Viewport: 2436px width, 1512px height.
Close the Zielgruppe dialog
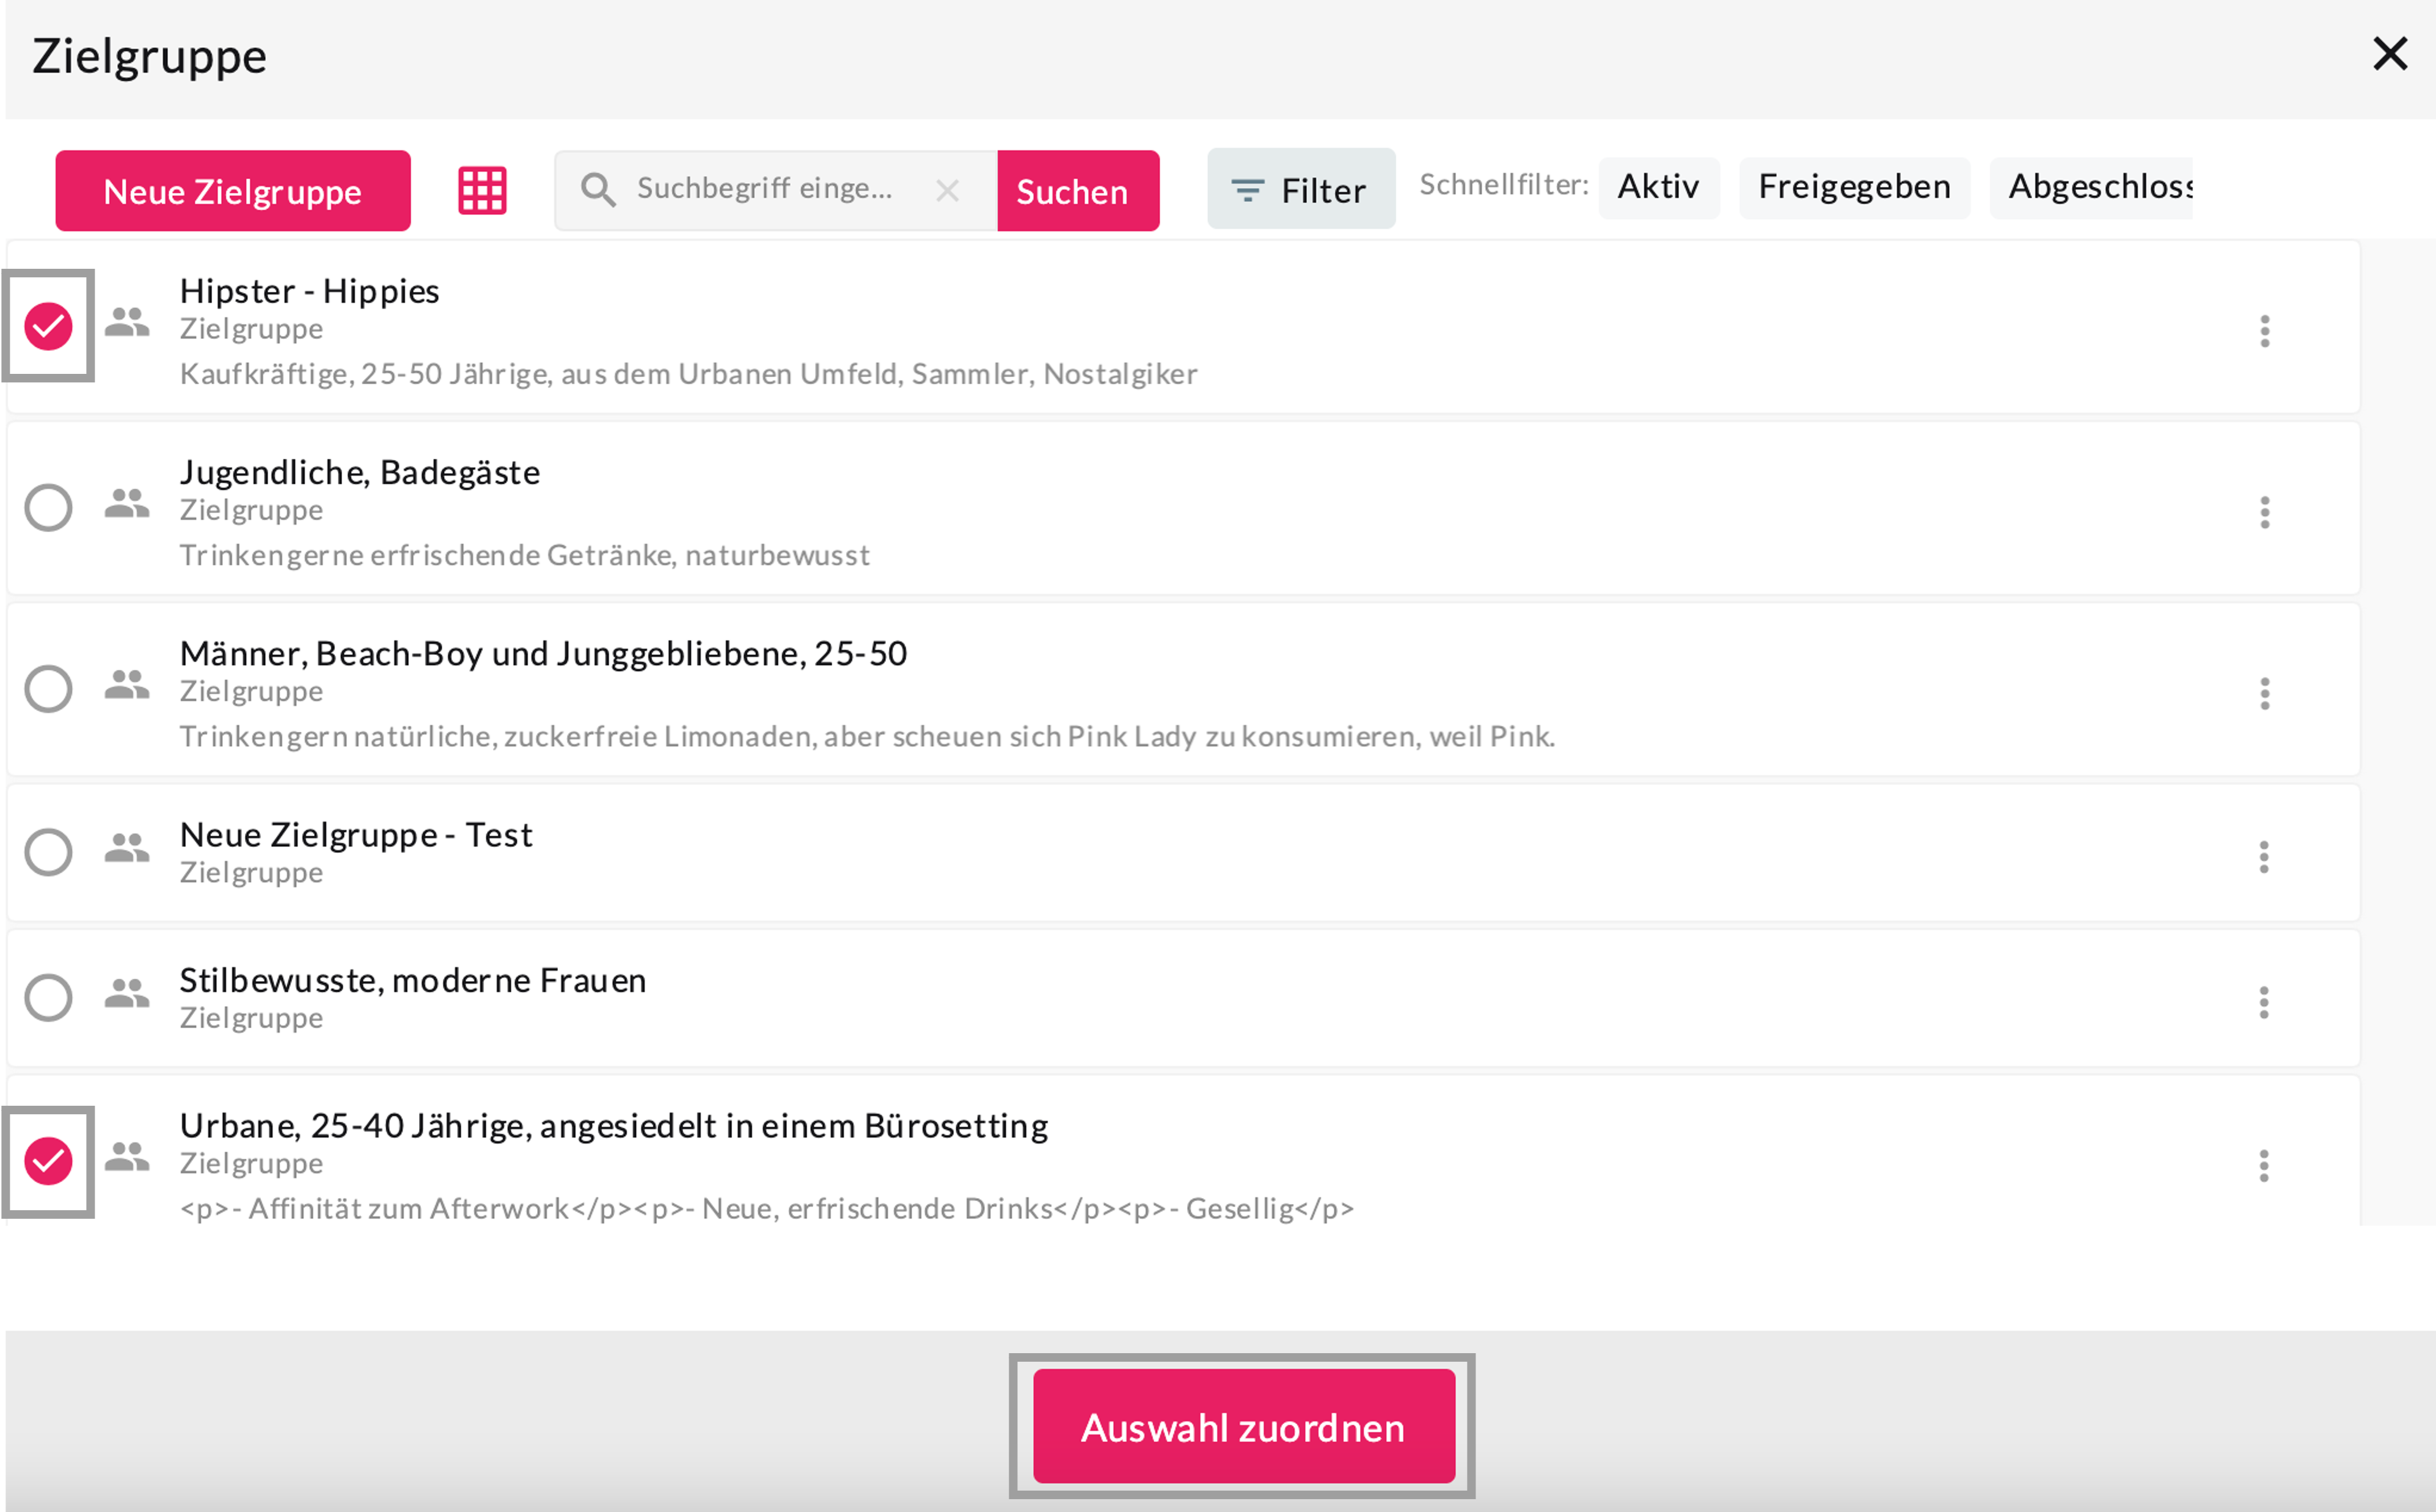pyautogui.click(x=2389, y=54)
